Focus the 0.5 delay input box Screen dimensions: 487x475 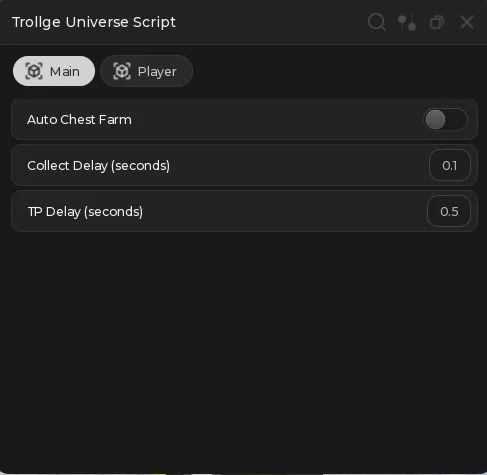[449, 211]
